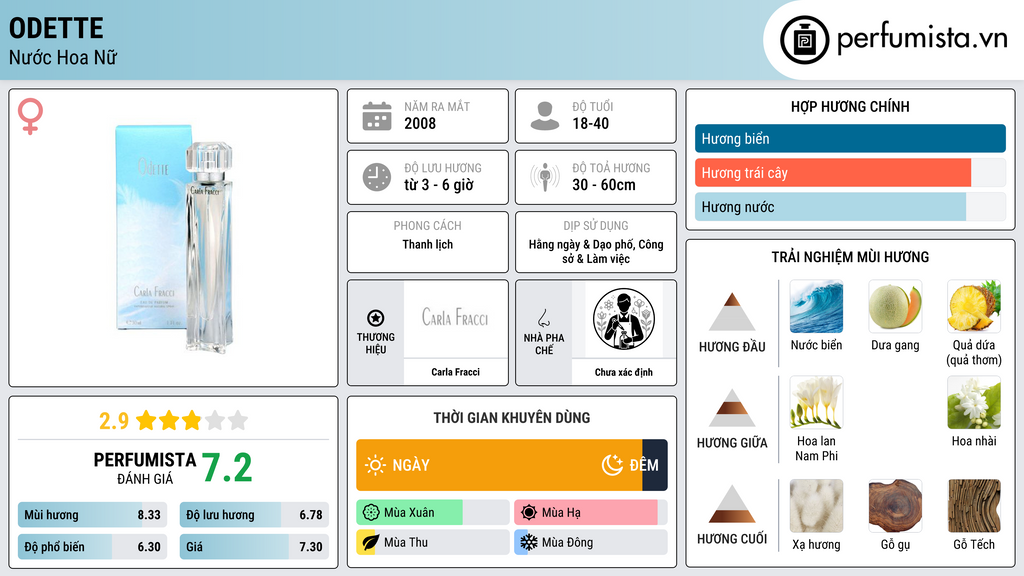Viewport: 1024px width, 576px height.
Task: Click the star badge icon above Thương hiệu
Action: tap(376, 318)
